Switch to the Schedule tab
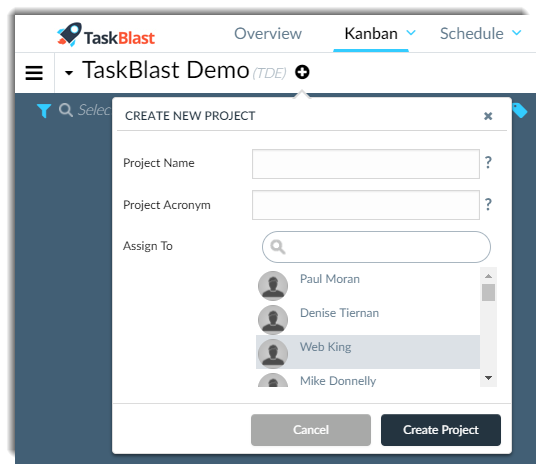This screenshot has width=536, height=464. pyautogui.click(x=471, y=34)
